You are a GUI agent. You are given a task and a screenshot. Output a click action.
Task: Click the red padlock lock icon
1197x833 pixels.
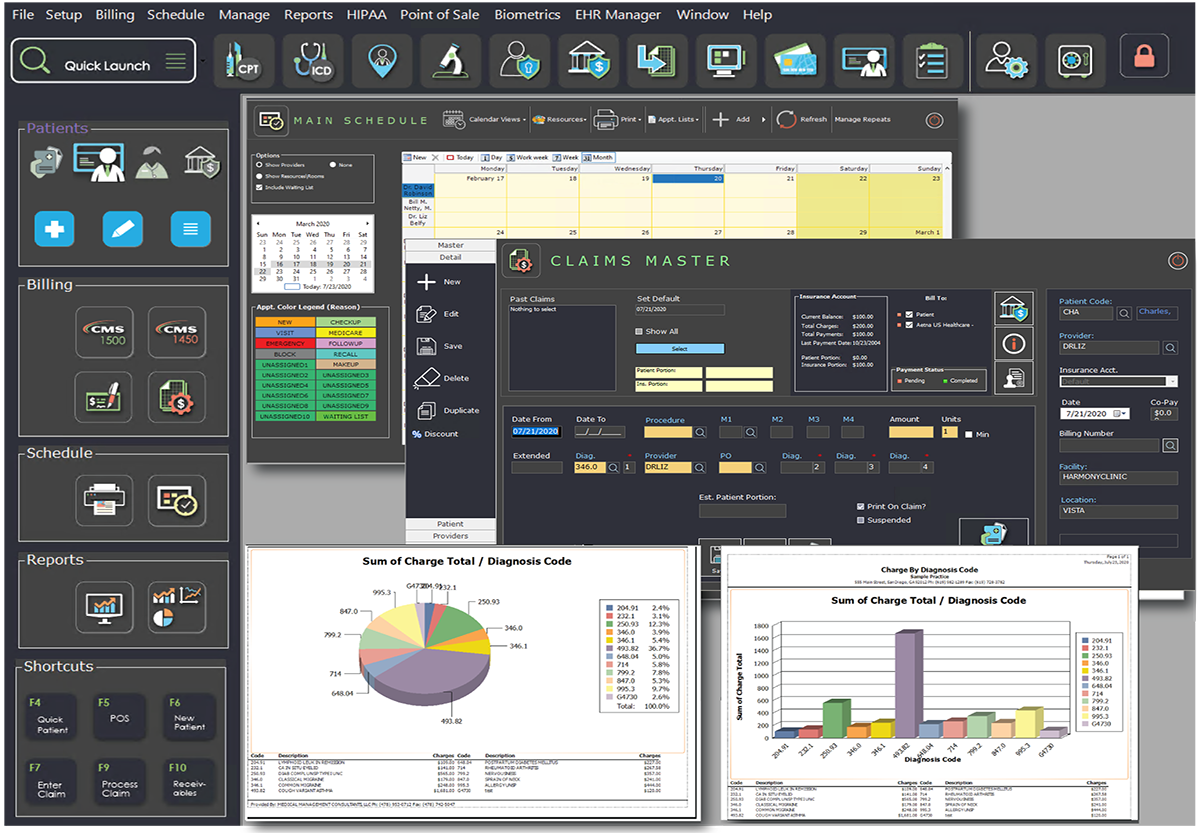point(1144,56)
